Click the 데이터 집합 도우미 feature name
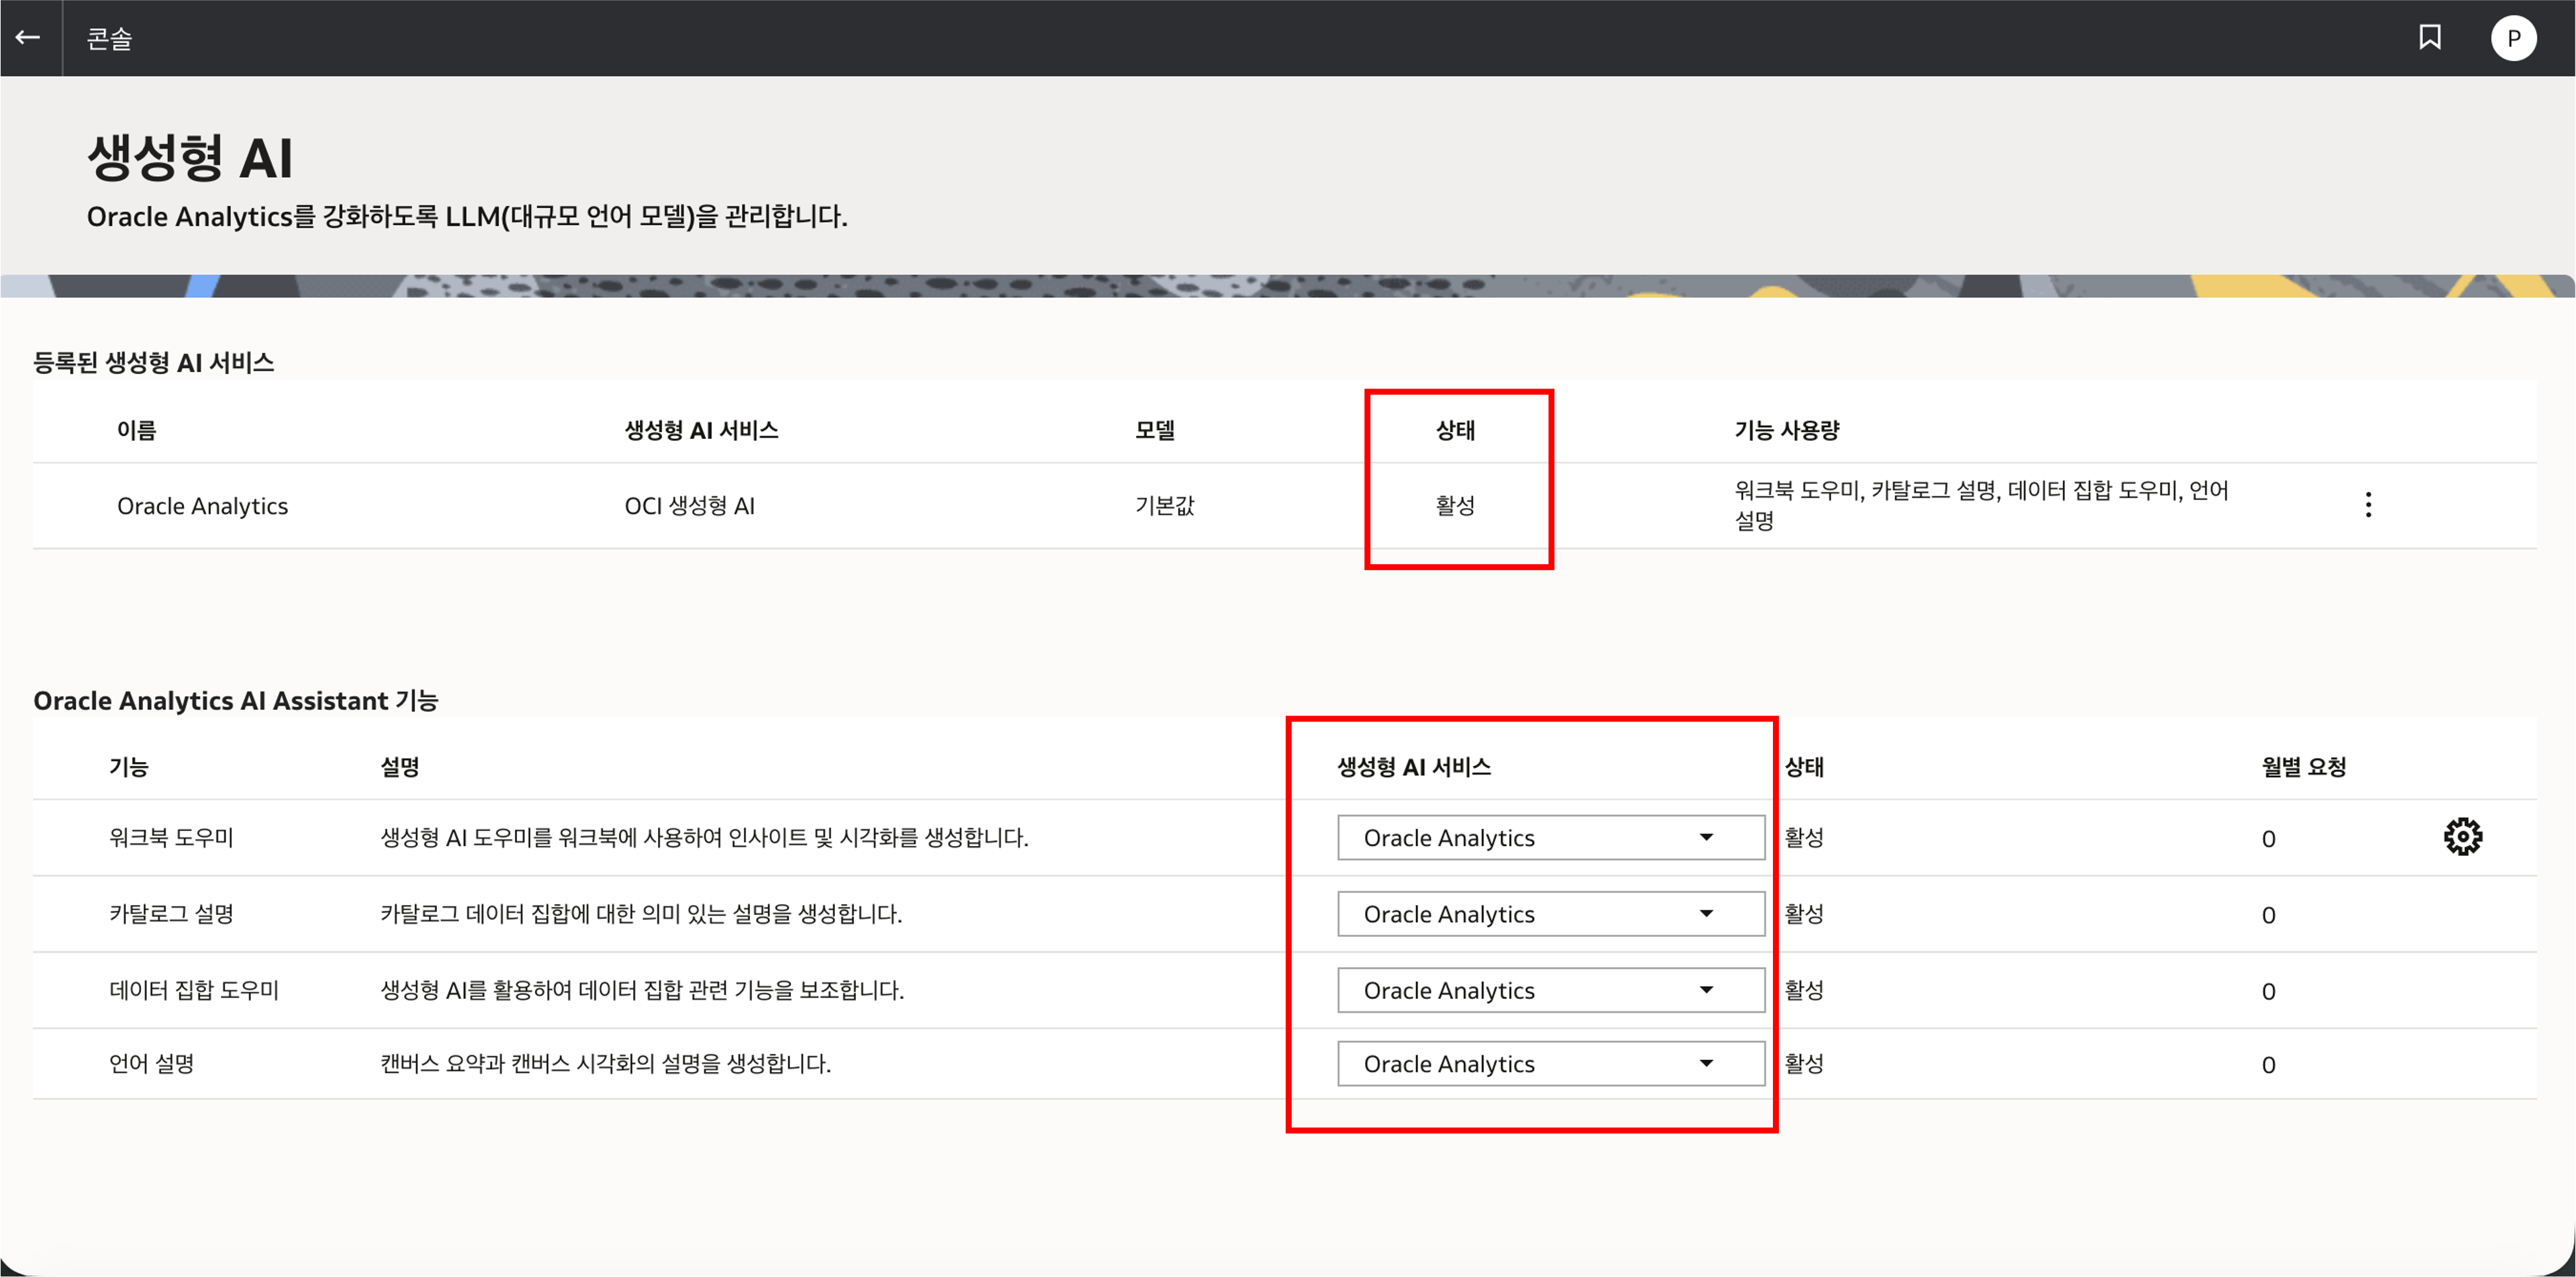 [194, 990]
